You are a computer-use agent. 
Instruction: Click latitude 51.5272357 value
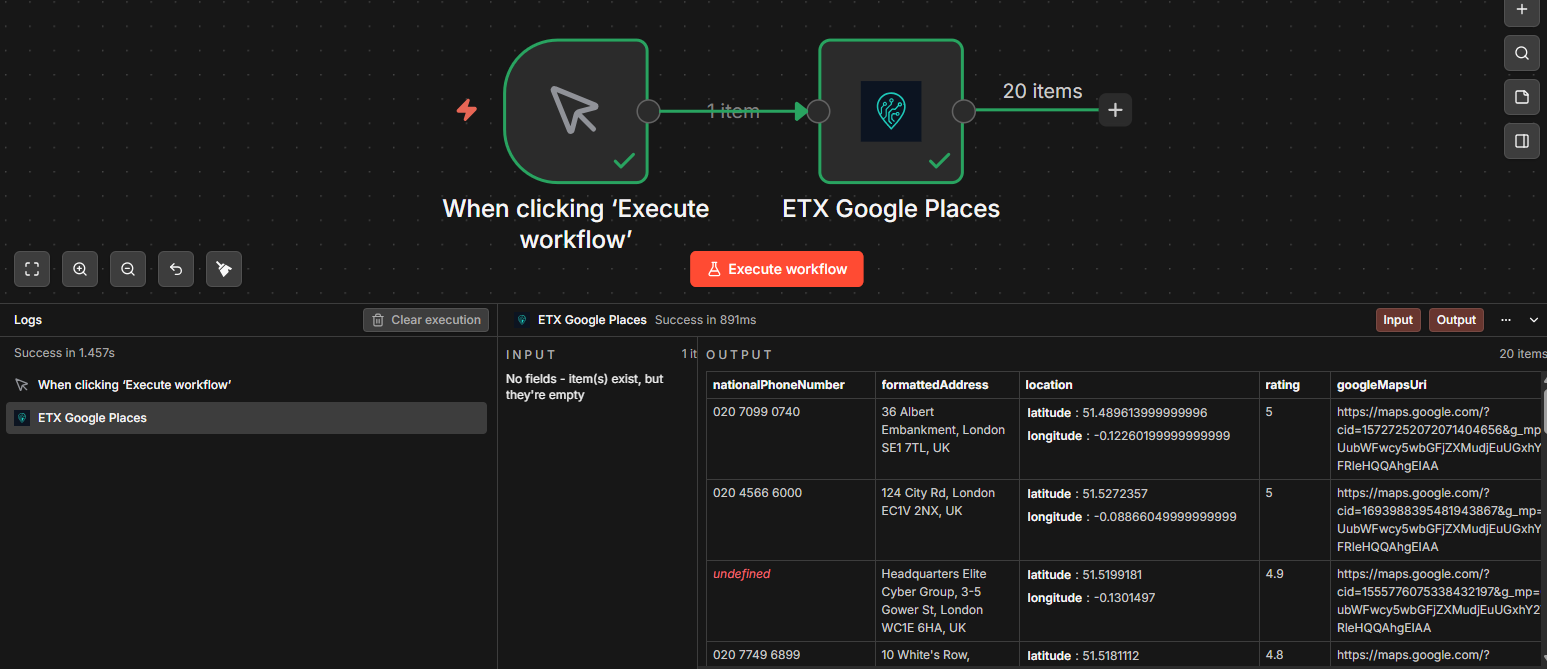(1115, 494)
